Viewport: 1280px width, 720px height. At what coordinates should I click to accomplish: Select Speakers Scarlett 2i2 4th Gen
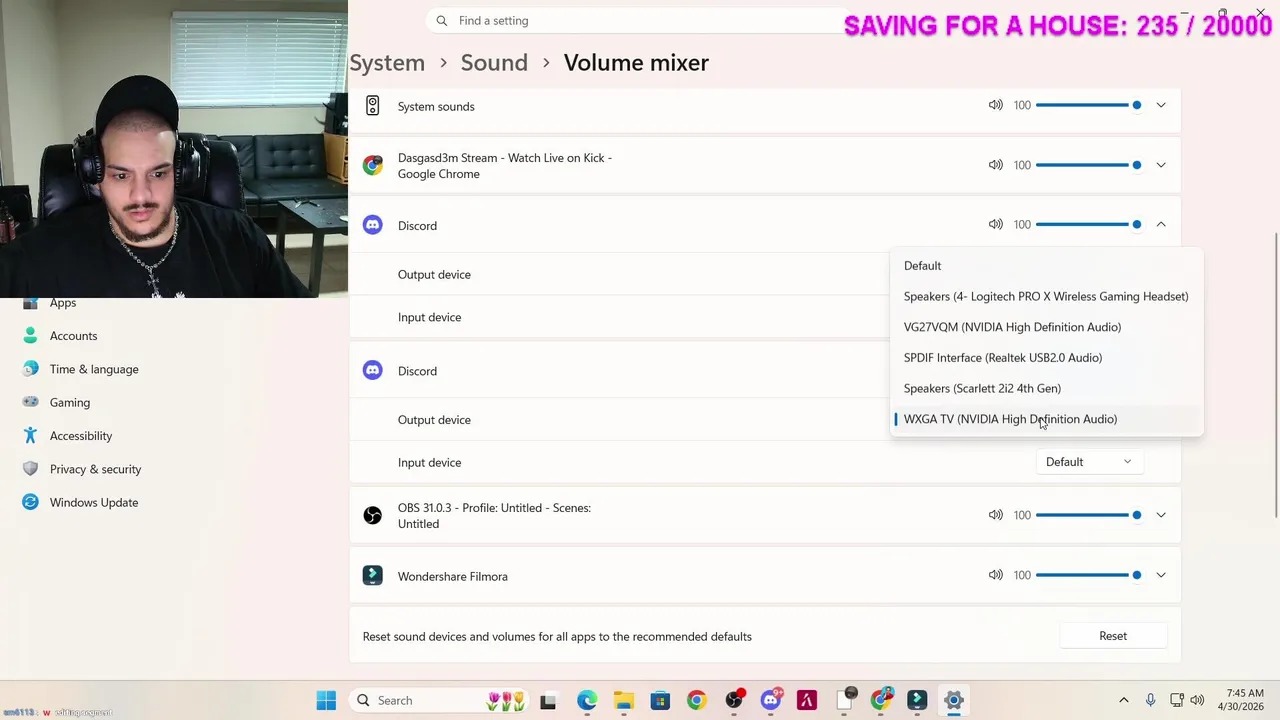point(1047,388)
